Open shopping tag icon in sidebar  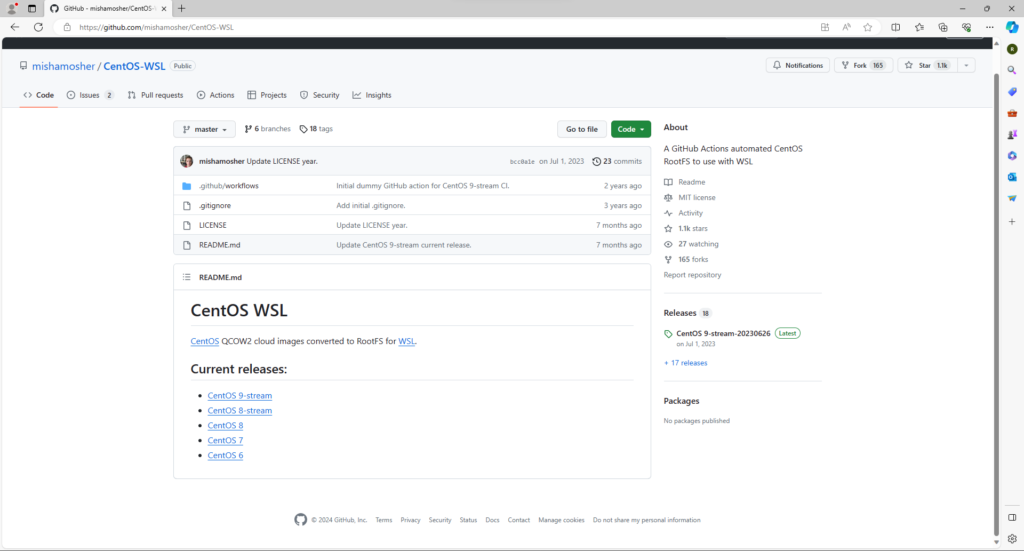click(x=1012, y=92)
